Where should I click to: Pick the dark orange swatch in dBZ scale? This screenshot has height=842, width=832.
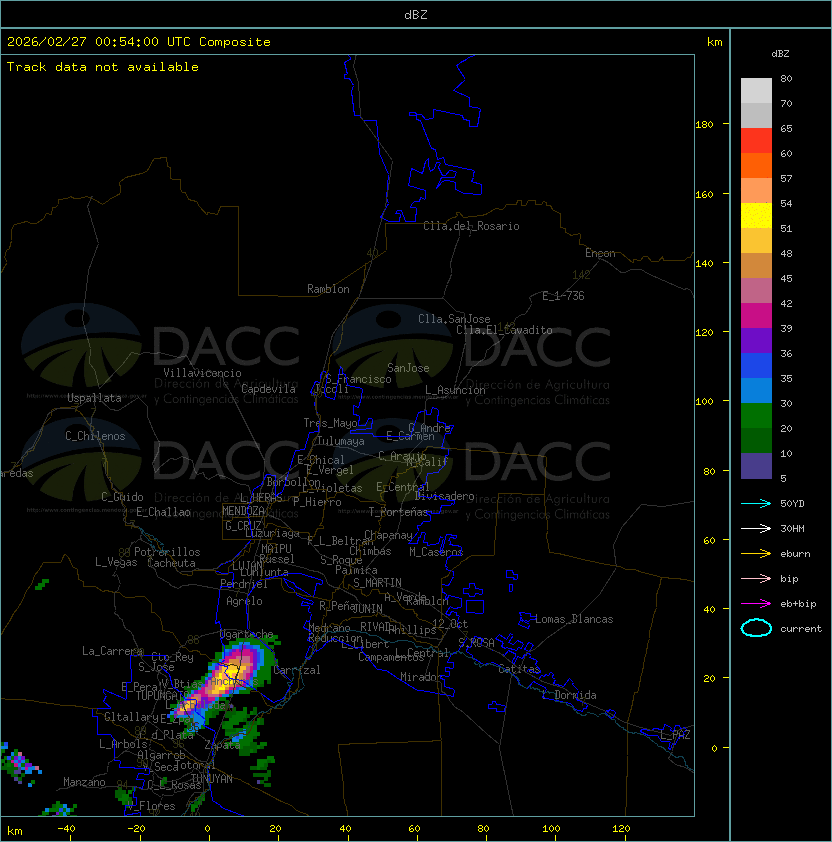pyautogui.click(x=756, y=166)
